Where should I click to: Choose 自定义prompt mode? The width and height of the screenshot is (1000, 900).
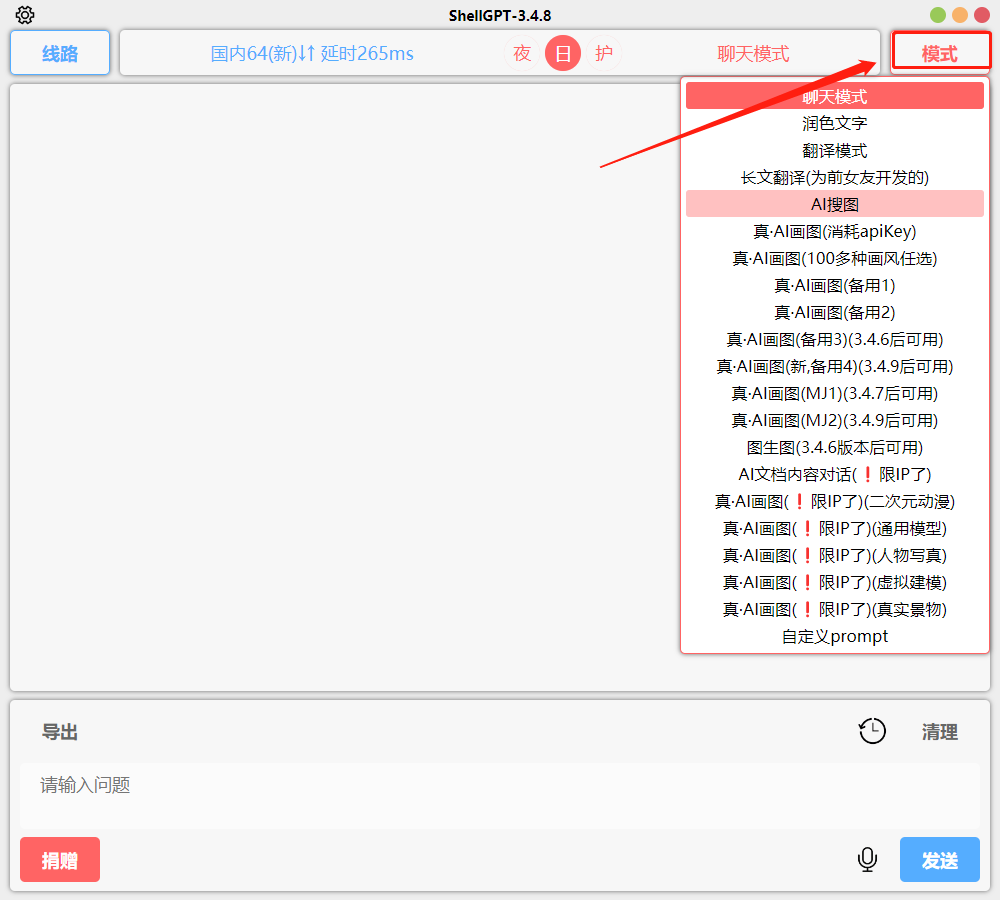[x=835, y=637]
